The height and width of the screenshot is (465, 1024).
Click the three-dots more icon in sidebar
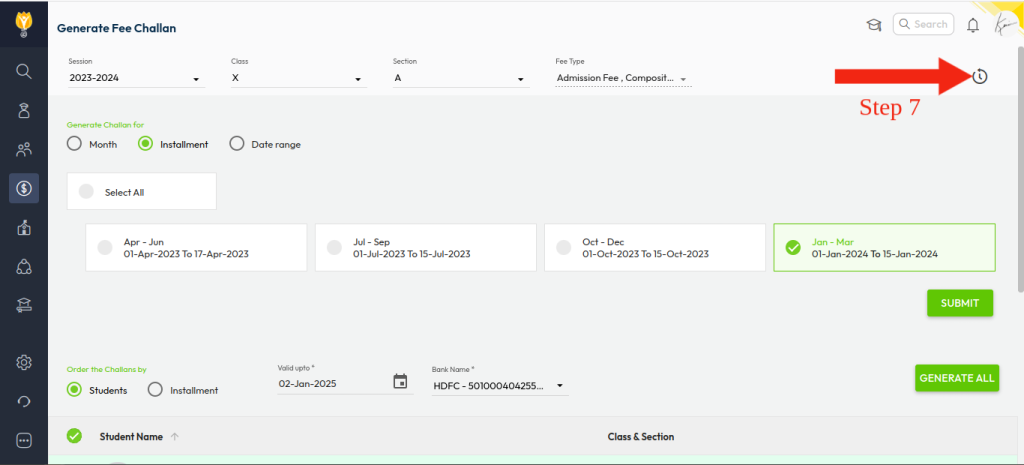tap(24, 440)
